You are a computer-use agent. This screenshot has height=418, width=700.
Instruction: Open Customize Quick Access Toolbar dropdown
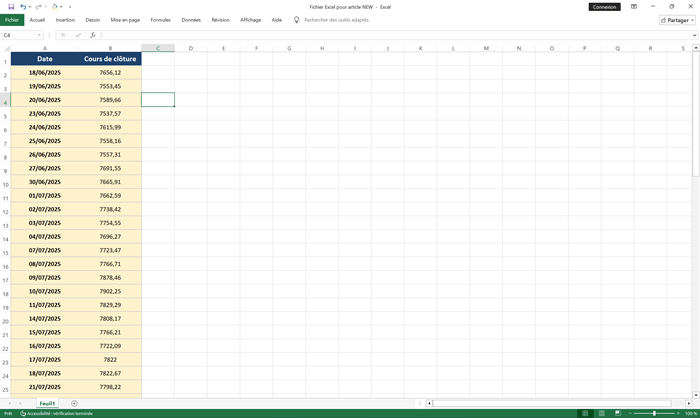click(70, 6)
